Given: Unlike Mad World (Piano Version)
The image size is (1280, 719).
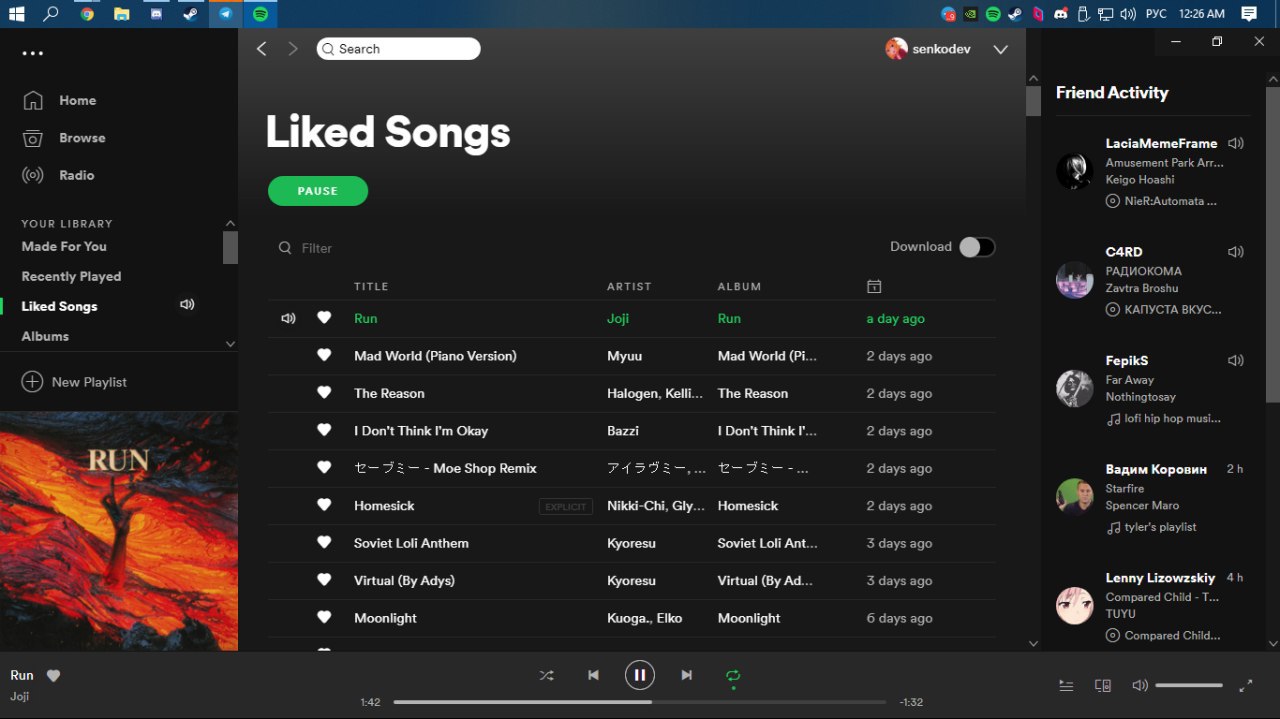Looking at the screenshot, I should point(324,355).
